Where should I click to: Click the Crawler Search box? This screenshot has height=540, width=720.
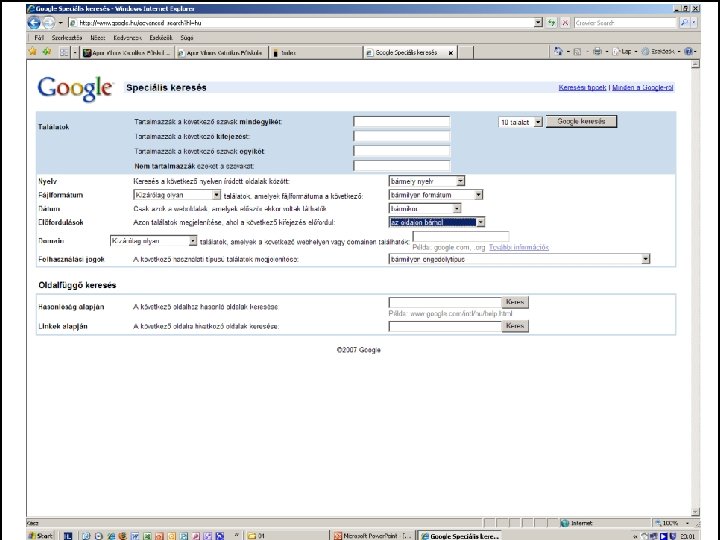(626, 22)
